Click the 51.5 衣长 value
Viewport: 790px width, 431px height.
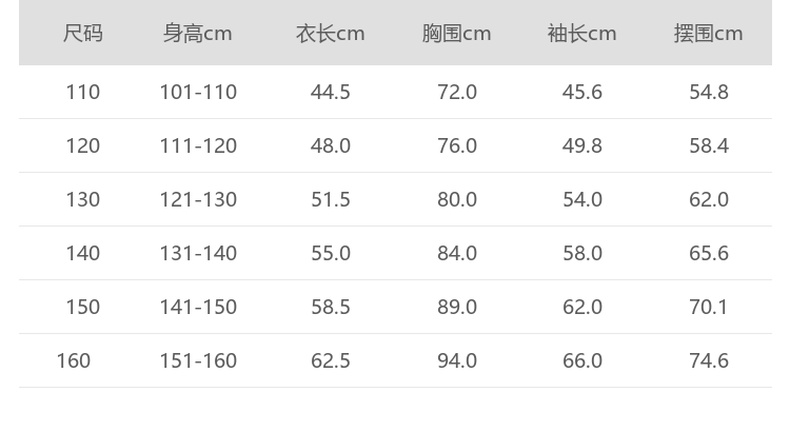330,200
